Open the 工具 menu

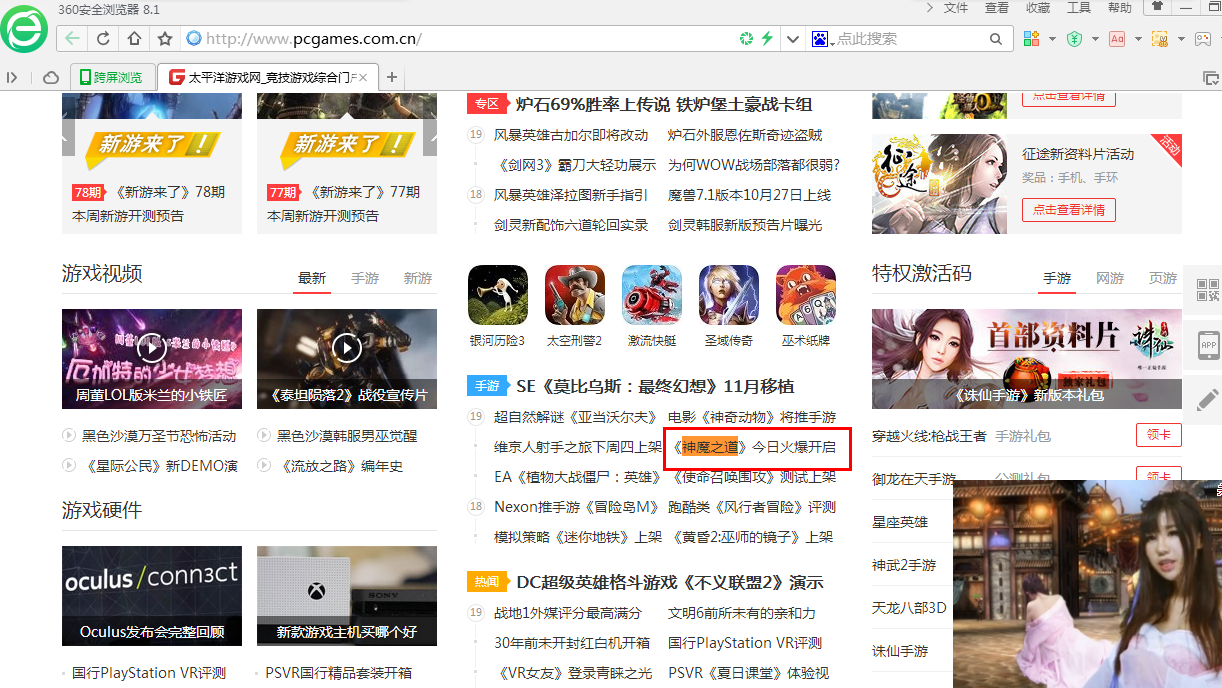point(1079,8)
